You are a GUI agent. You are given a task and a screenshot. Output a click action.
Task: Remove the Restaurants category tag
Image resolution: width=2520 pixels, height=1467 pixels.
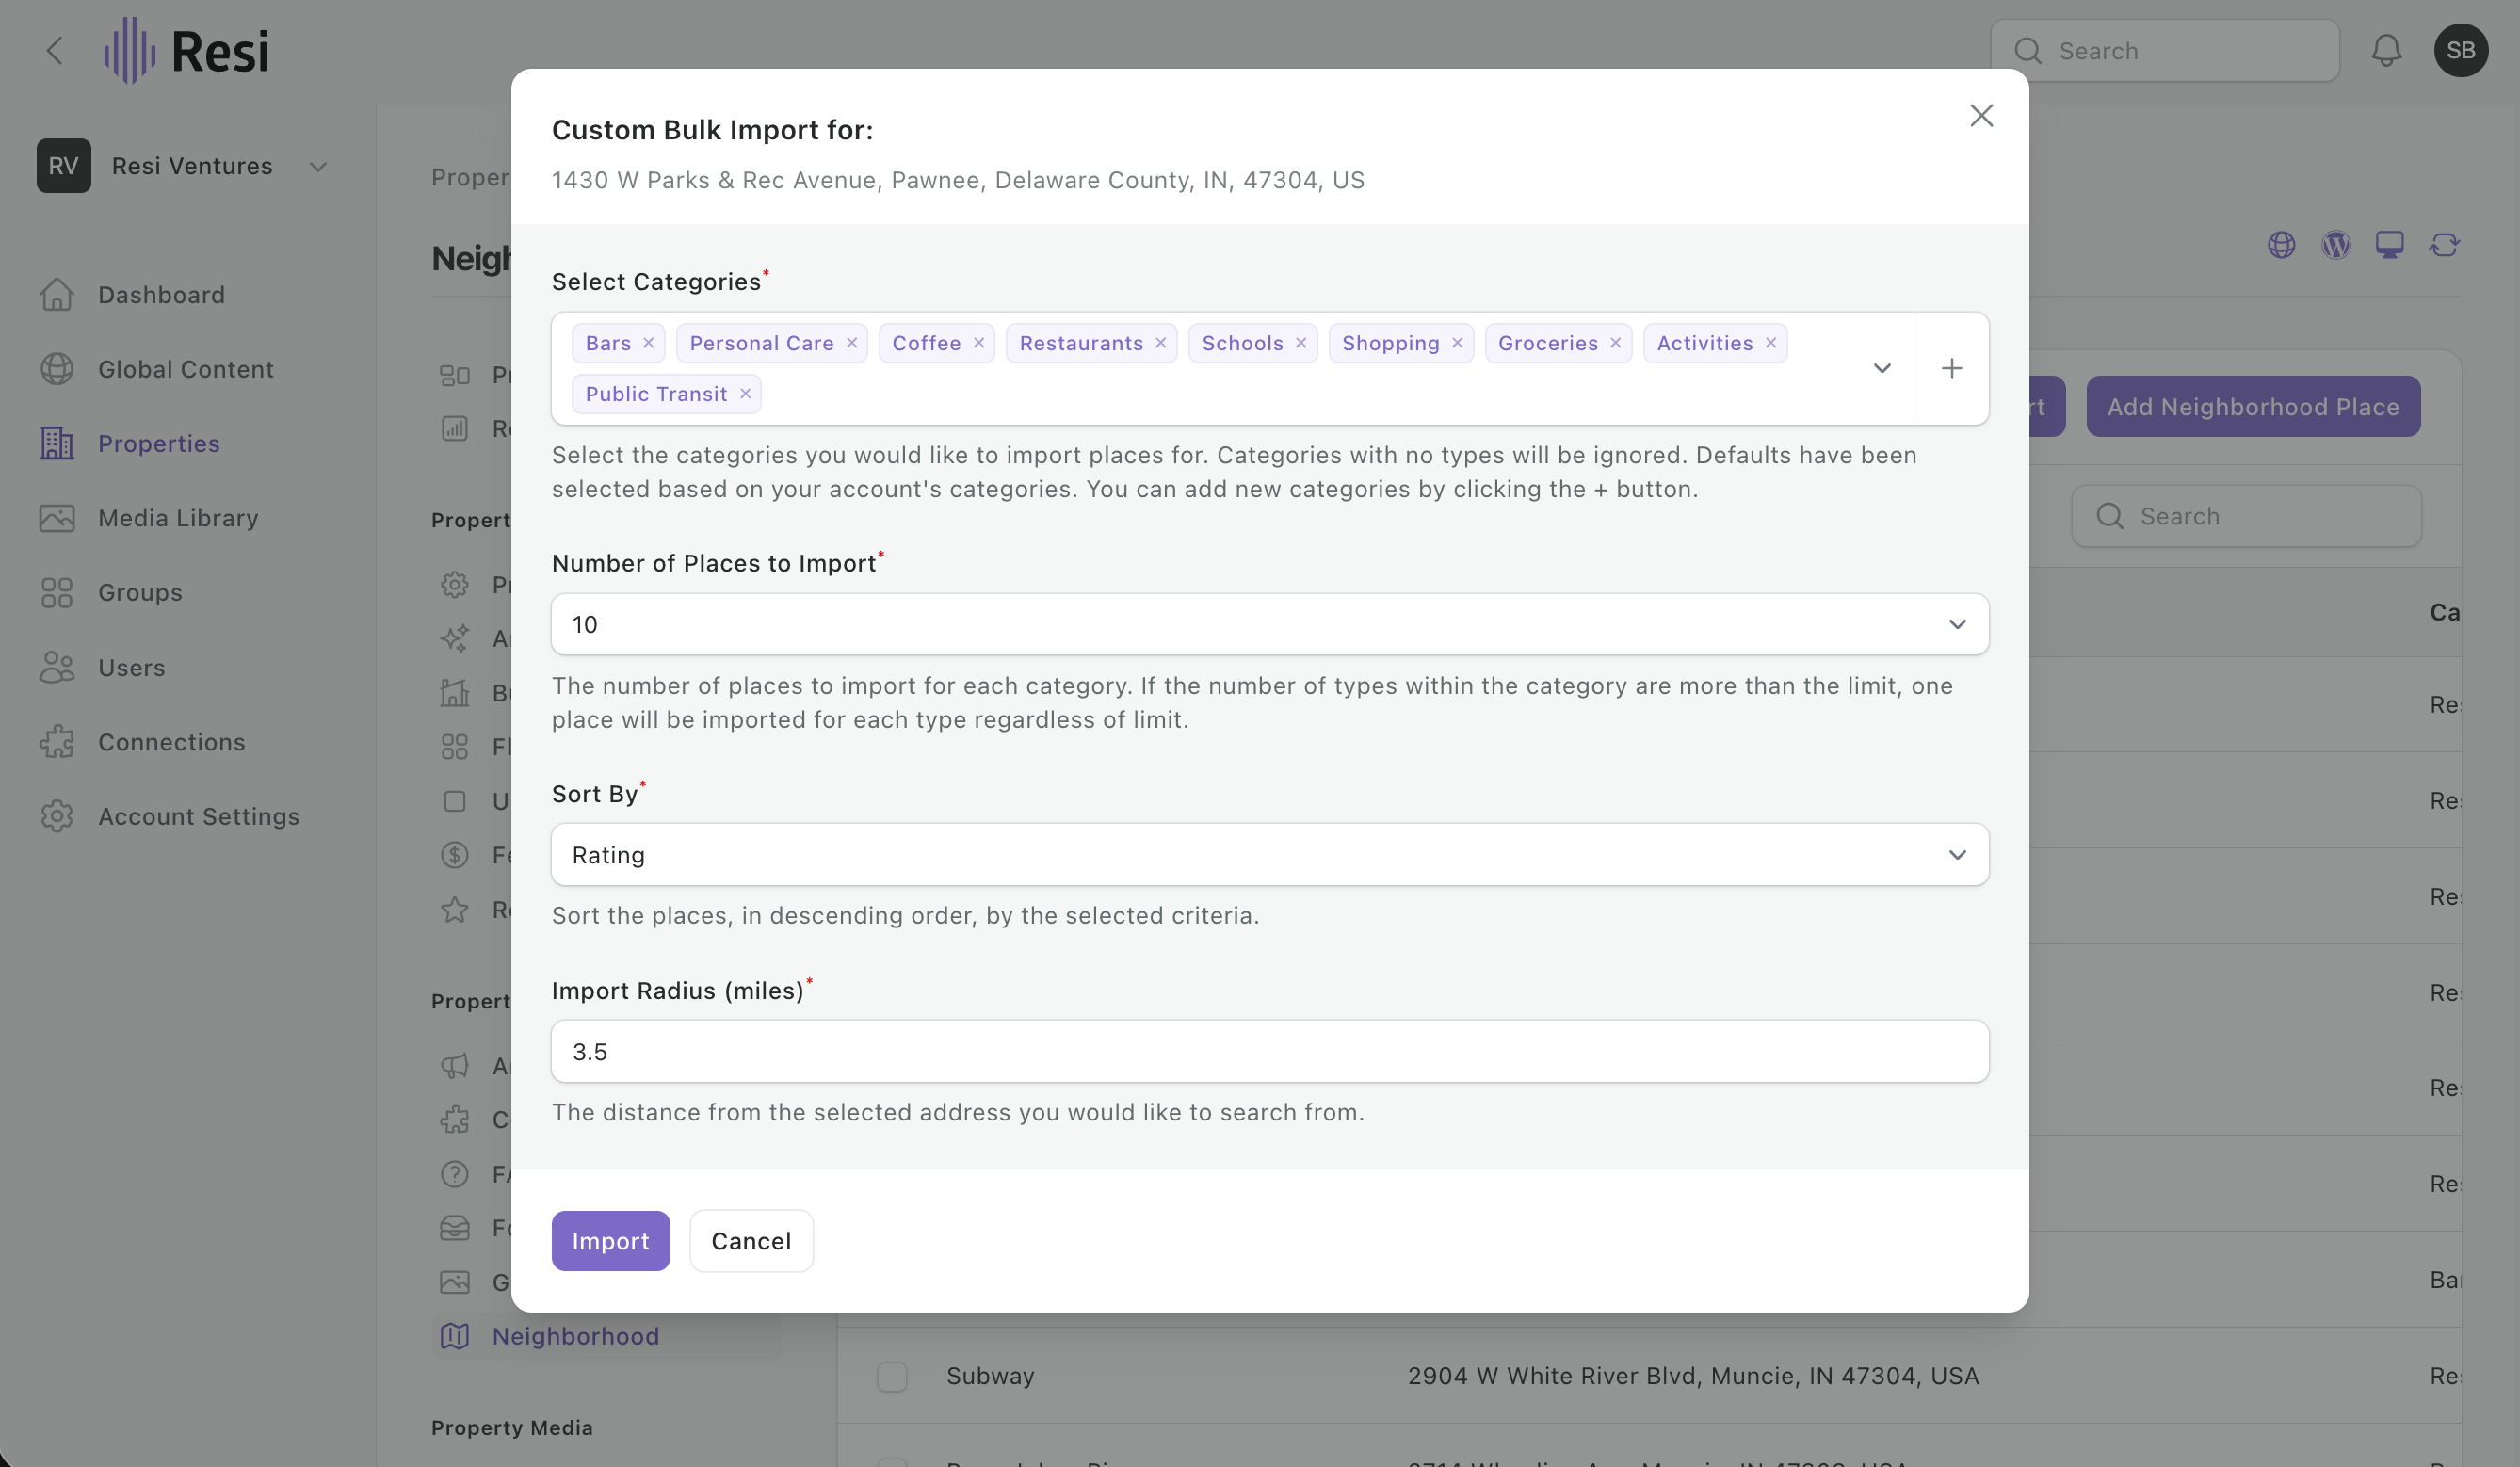tap(1160, 343)
